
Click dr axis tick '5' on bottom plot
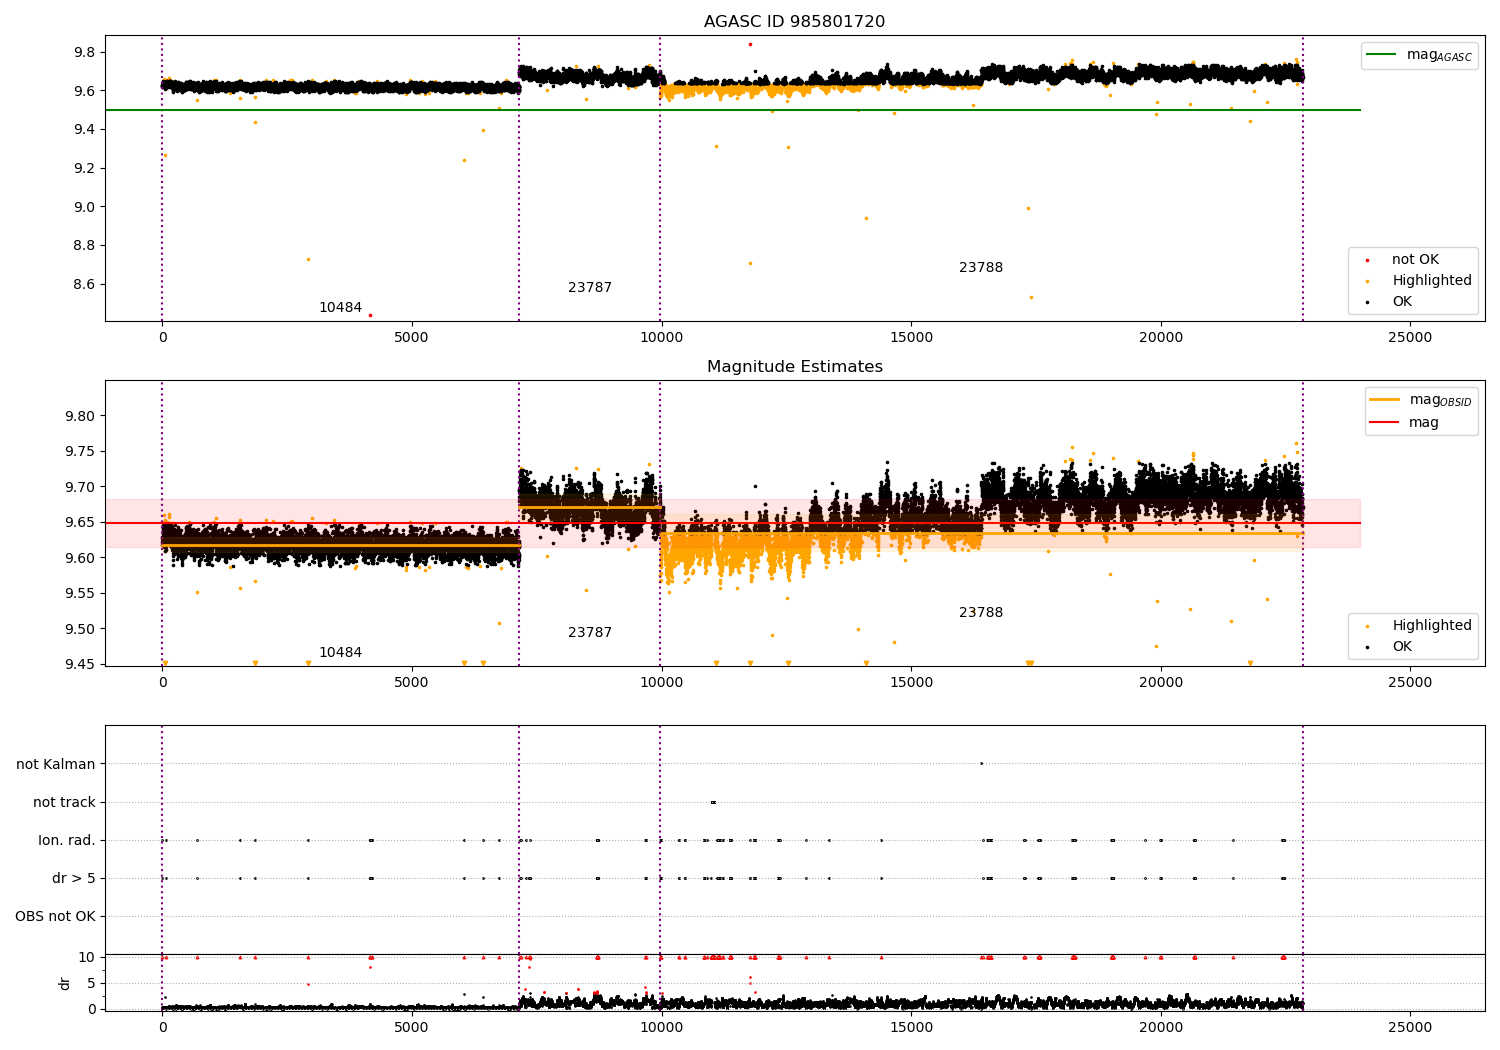[91, 984]
